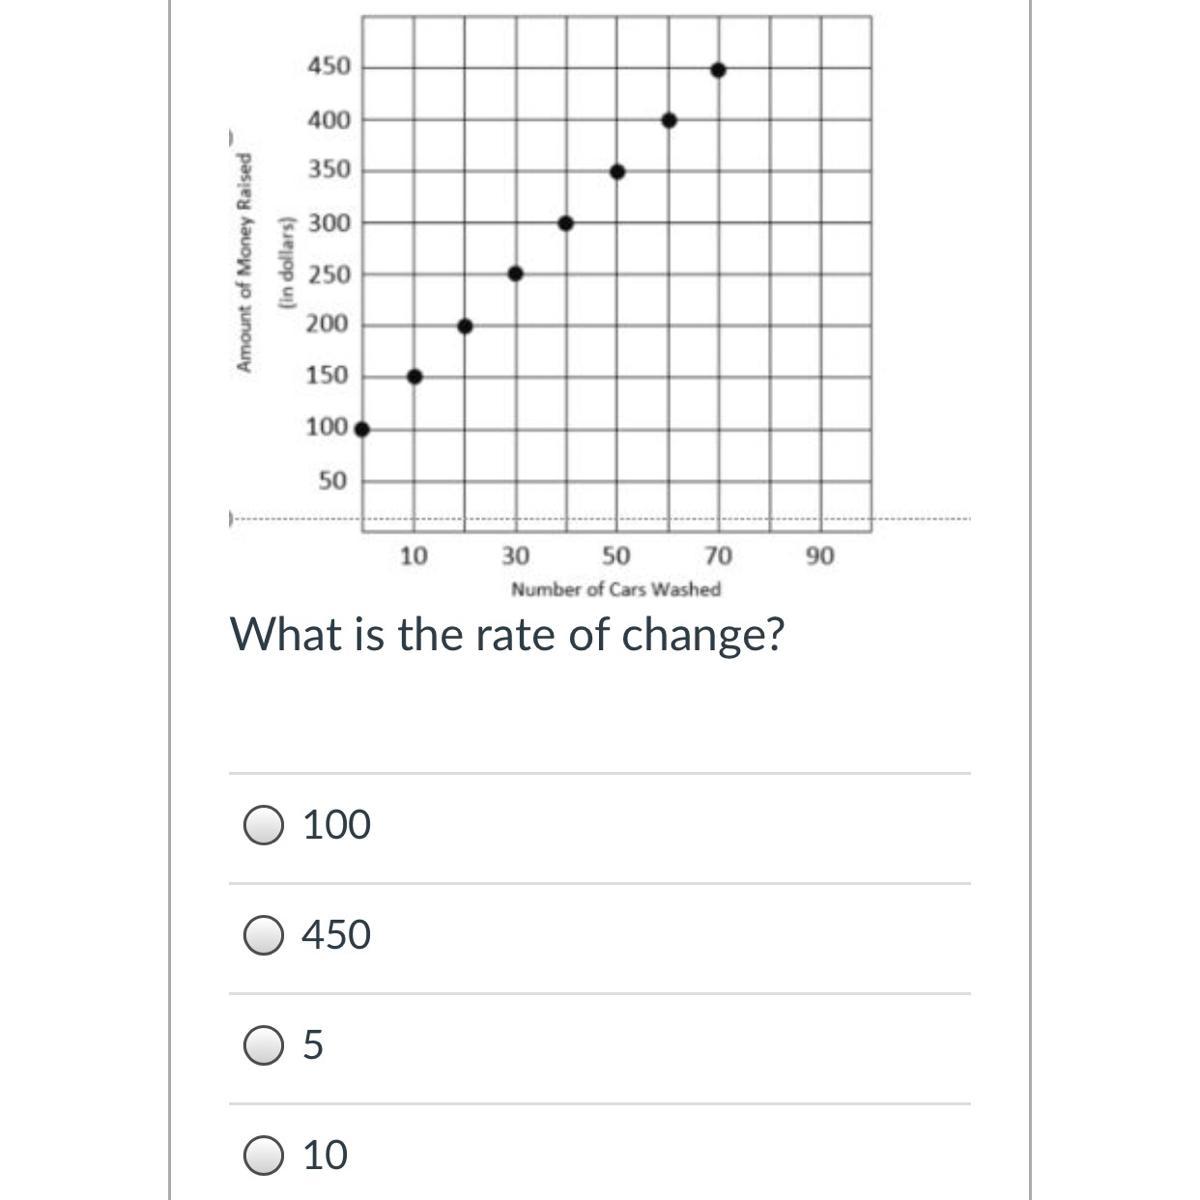This screenshot has height=1200, width=1200.
Task: Click the starting dot at 100 dollars
Action: 362,429
